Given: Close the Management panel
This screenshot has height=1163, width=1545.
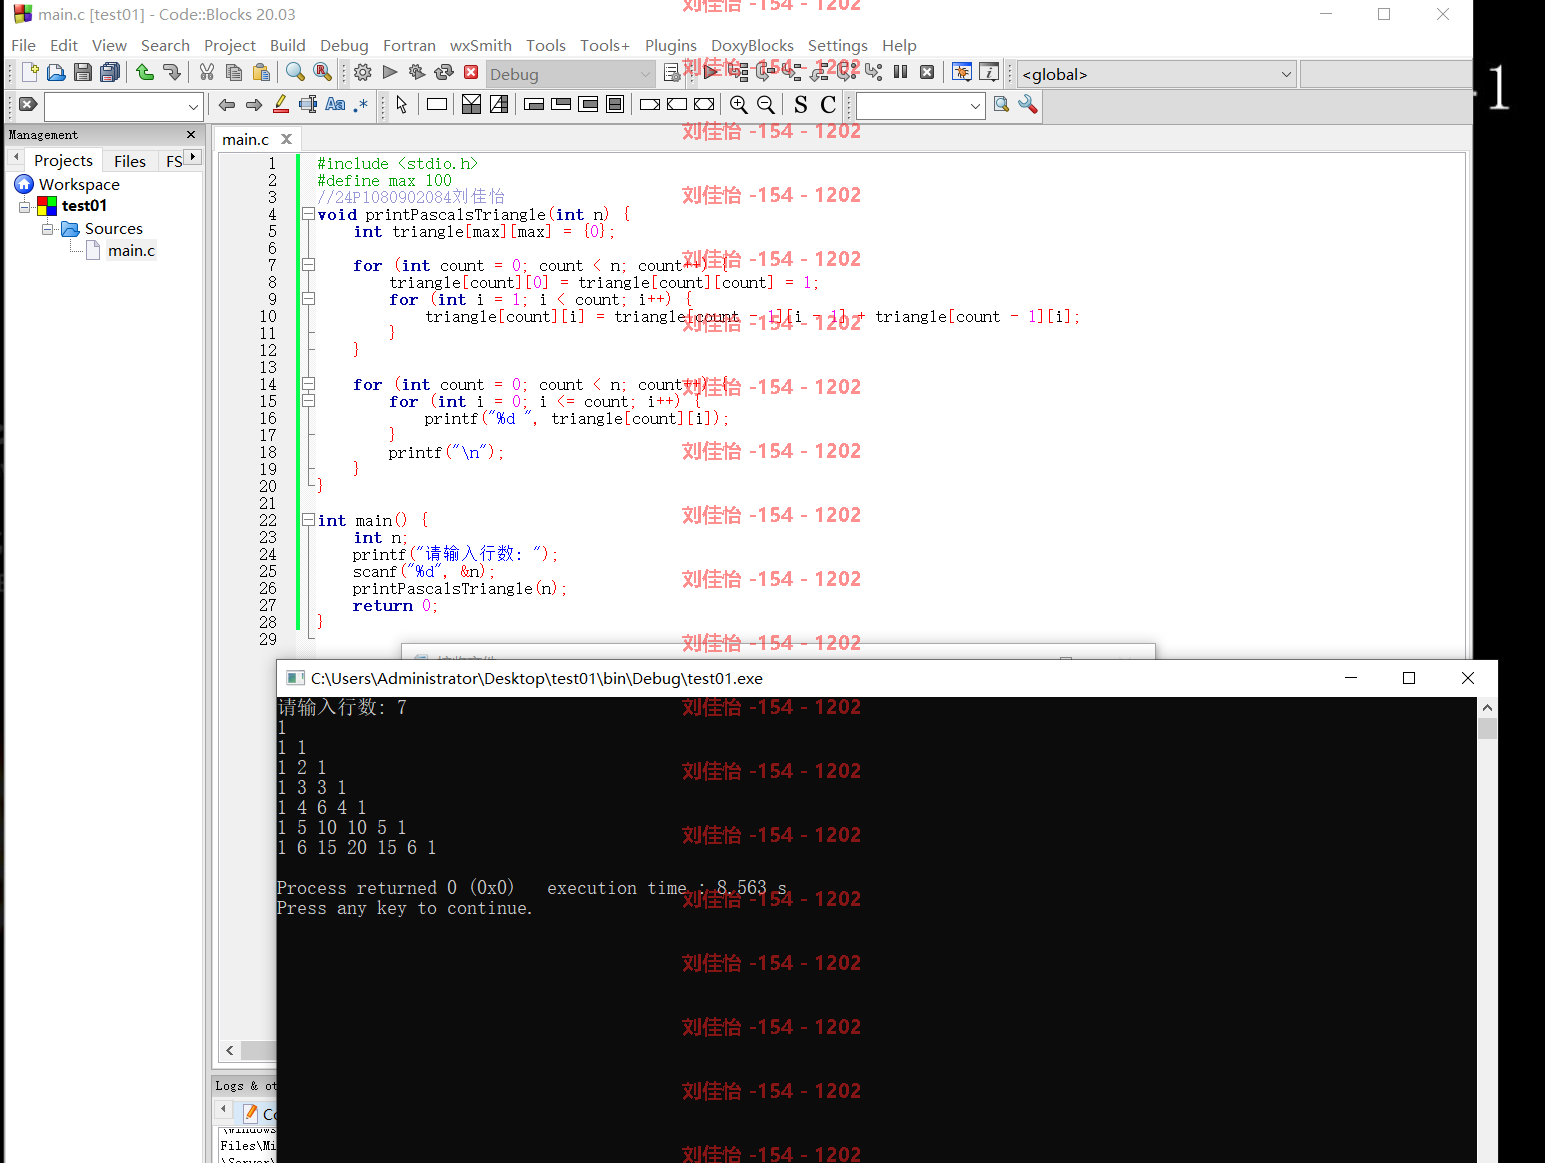Looking at the screenshot, I should click(x=191, y=134).
